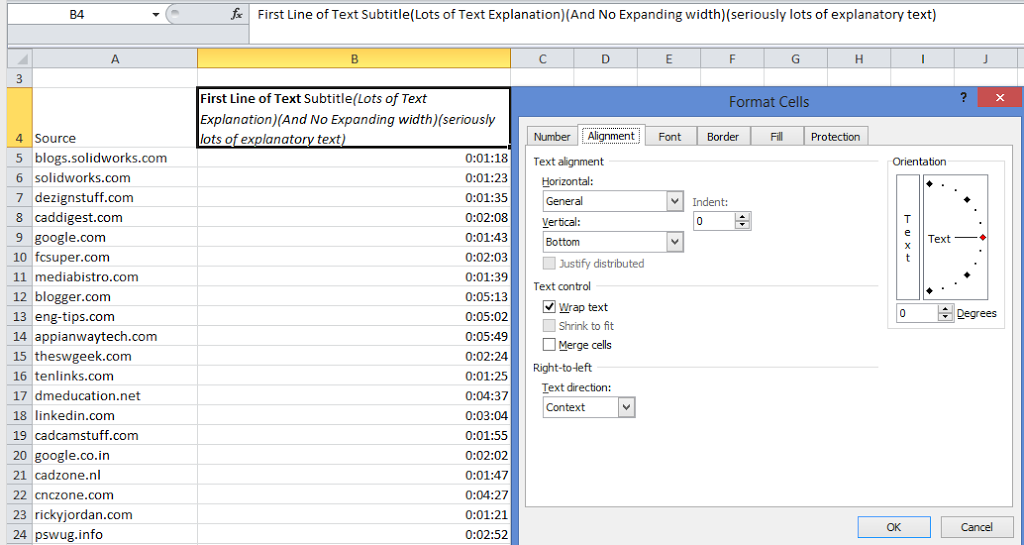Select column B header
Viewport: 1024px width, 545px height.
pos(354,59)
